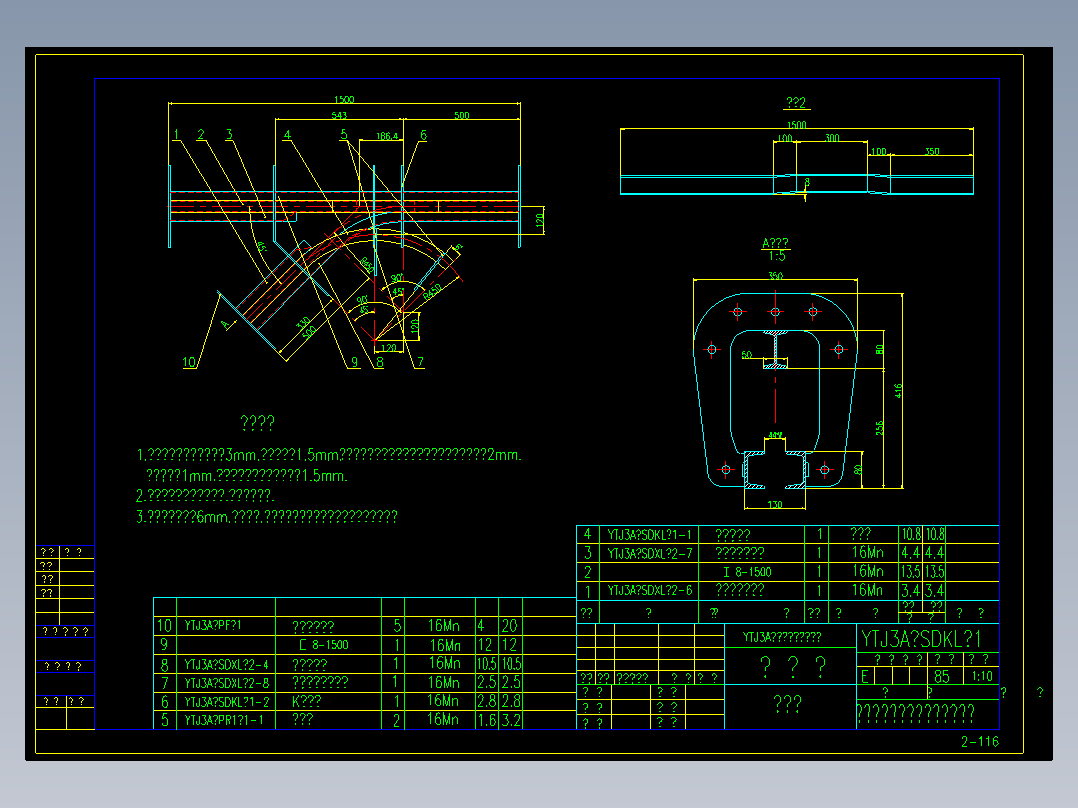The width and height of the screenshot is (1078, 808).
Task: Click the K??? name in row 6
Action: [x=307, y=701]
